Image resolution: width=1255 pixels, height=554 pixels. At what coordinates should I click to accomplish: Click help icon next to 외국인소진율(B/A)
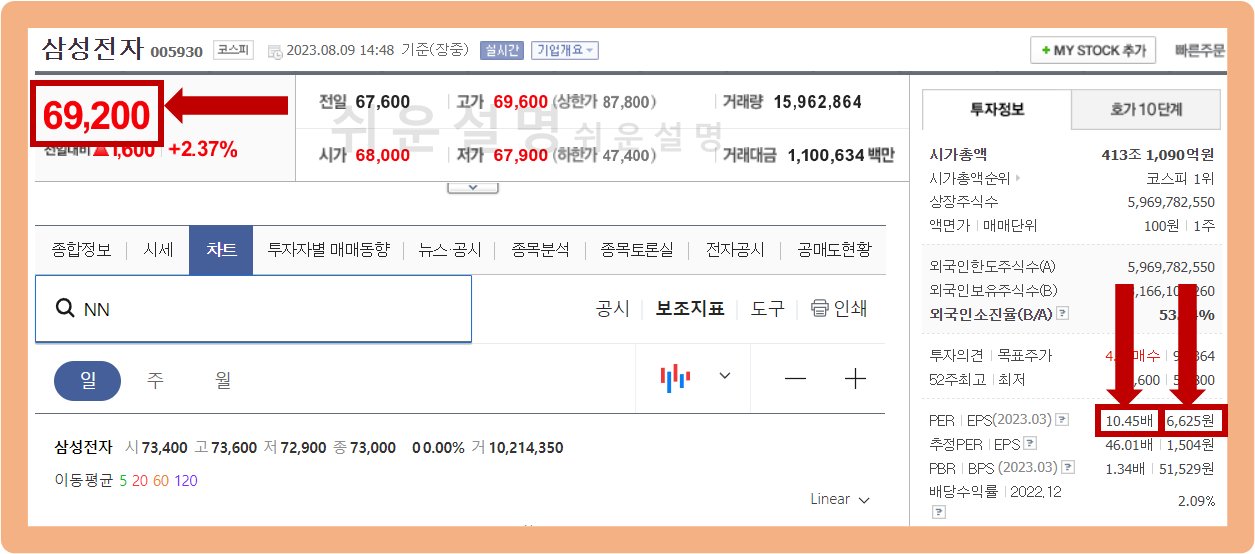(x=1062, y=314)
